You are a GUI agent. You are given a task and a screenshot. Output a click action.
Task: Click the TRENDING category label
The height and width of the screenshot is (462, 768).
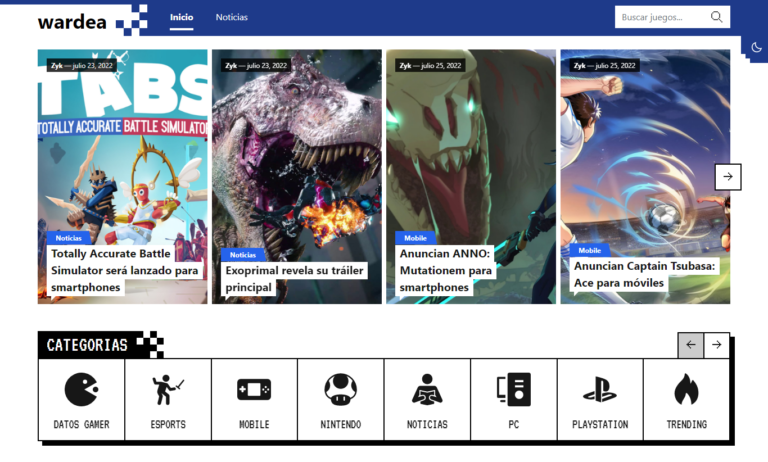click(686, 424)
